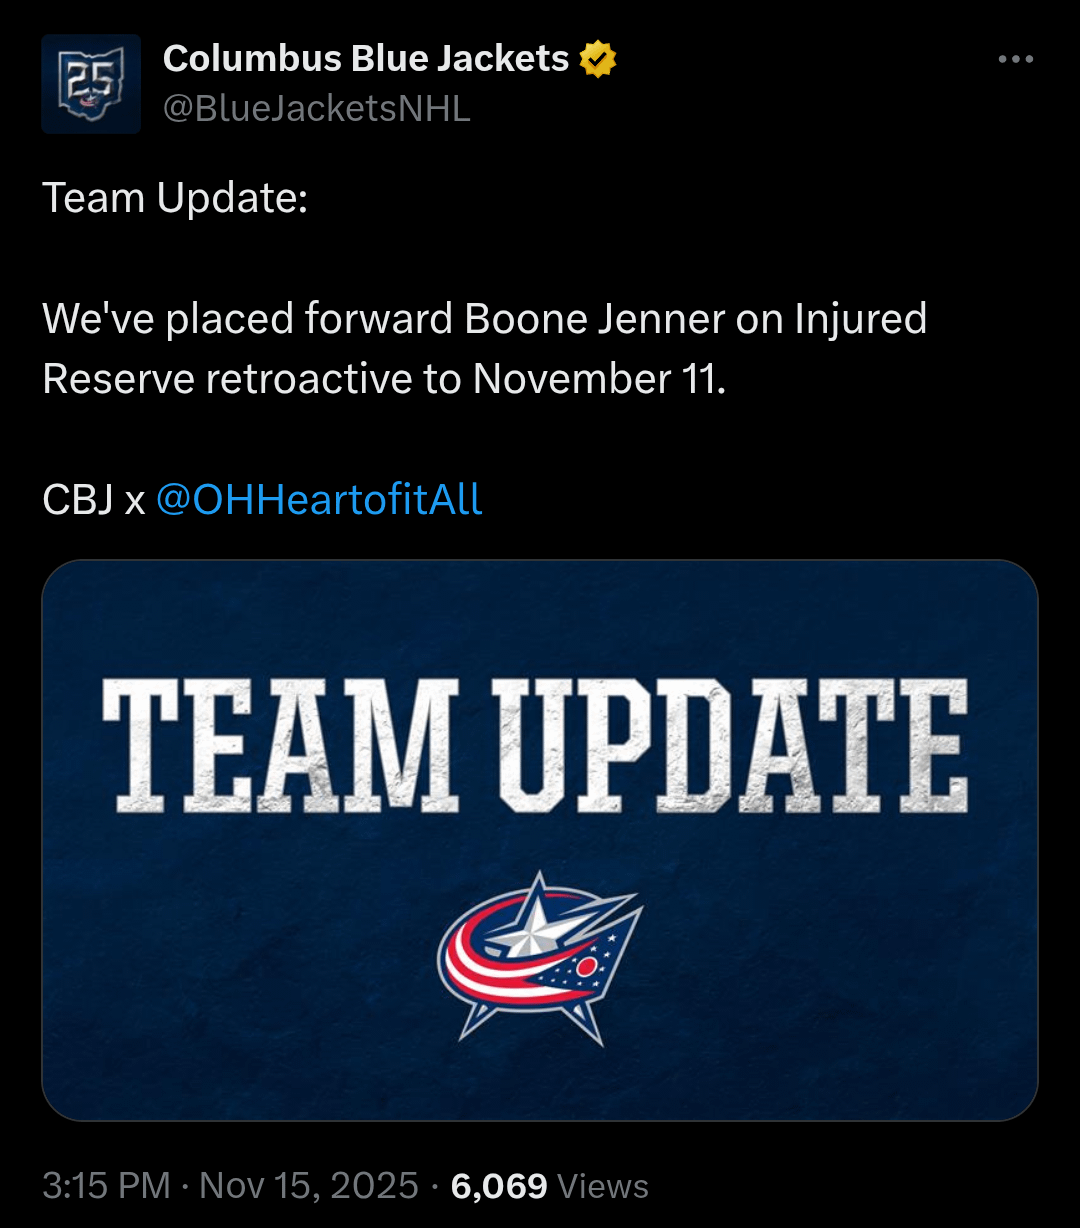The height and width of the screenshot is (1228, 1080).
Task: Click the 6,069 view count number
Action: coord(499,1186)
